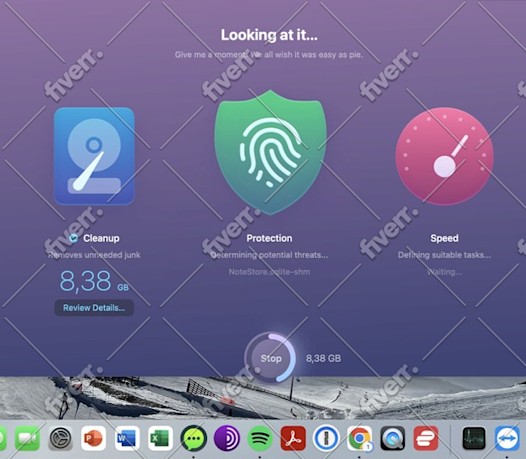Open Adobe Acrobat from the dock
The image size is (526, 459).
tap(293, 438)
